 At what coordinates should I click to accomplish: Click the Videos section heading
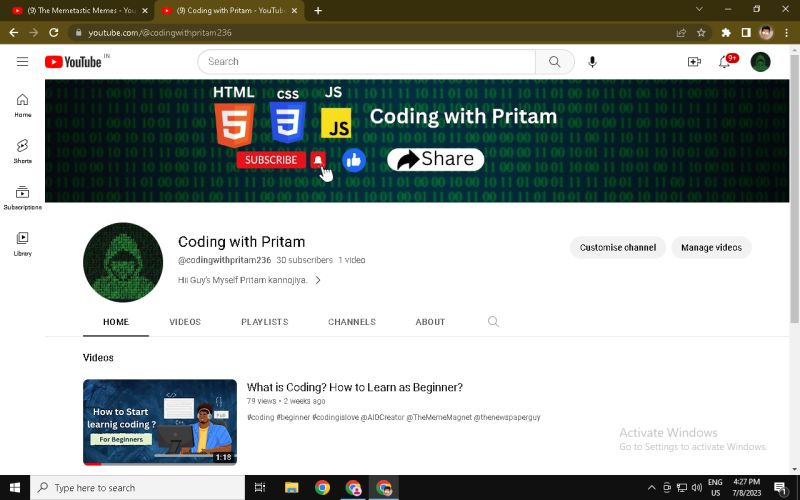click(98, 358)
